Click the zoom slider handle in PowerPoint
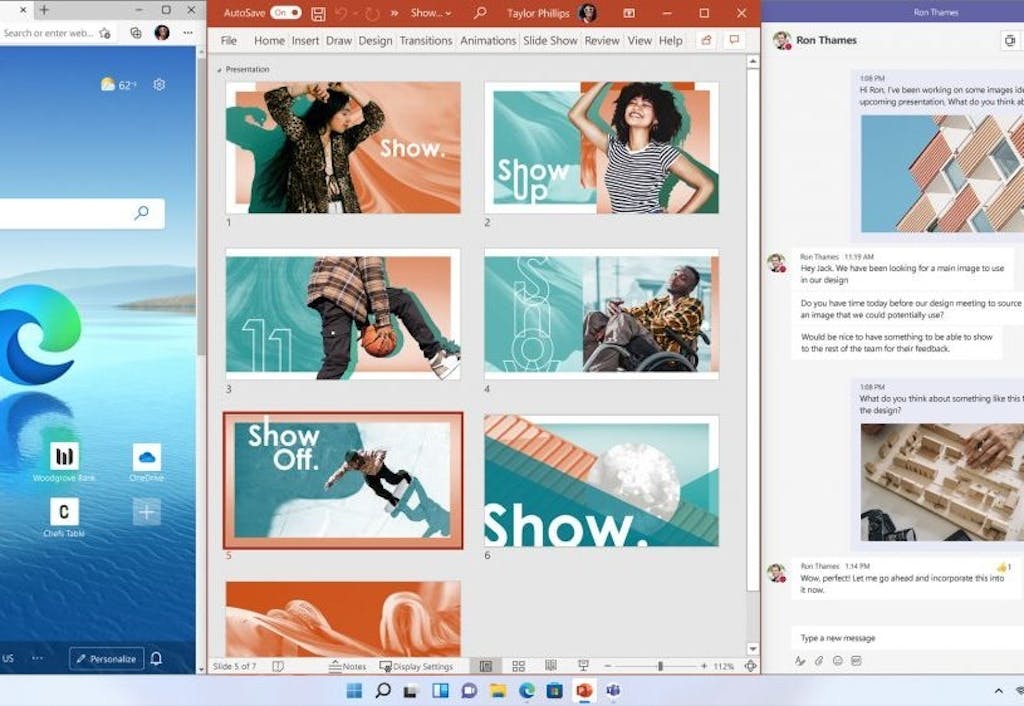 pyautogui.click(x=659, y=666)
